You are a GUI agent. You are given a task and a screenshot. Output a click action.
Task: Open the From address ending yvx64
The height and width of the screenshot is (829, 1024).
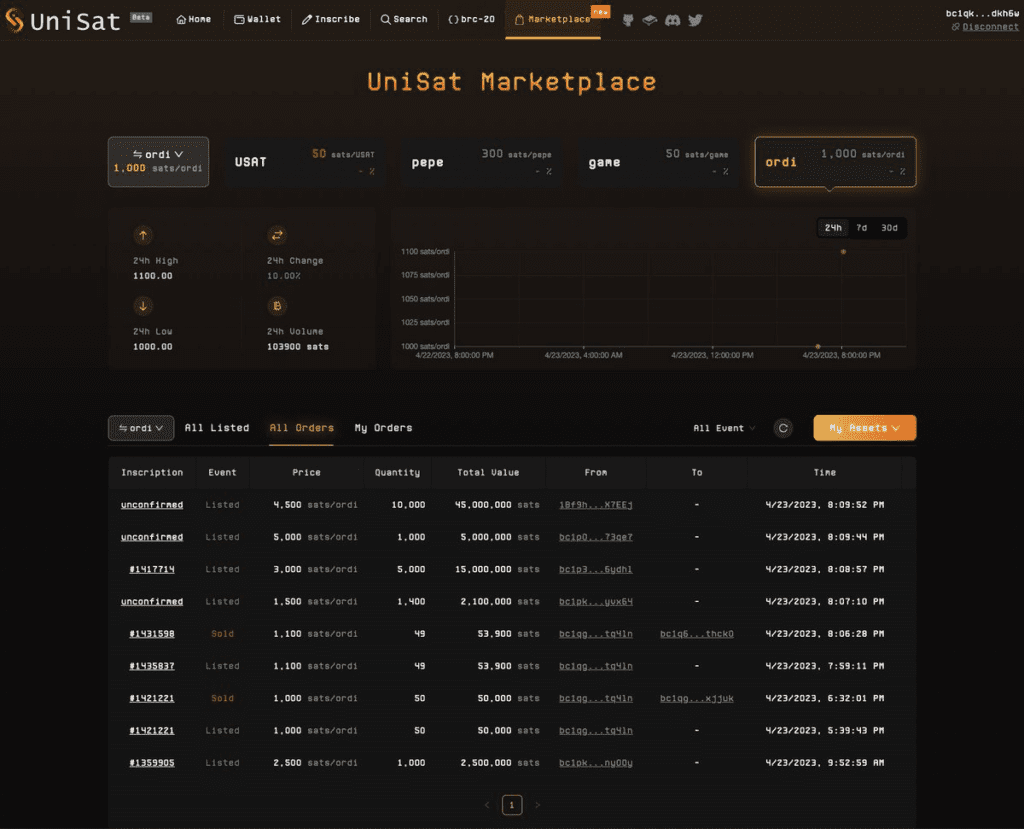[x=596, y=602]
